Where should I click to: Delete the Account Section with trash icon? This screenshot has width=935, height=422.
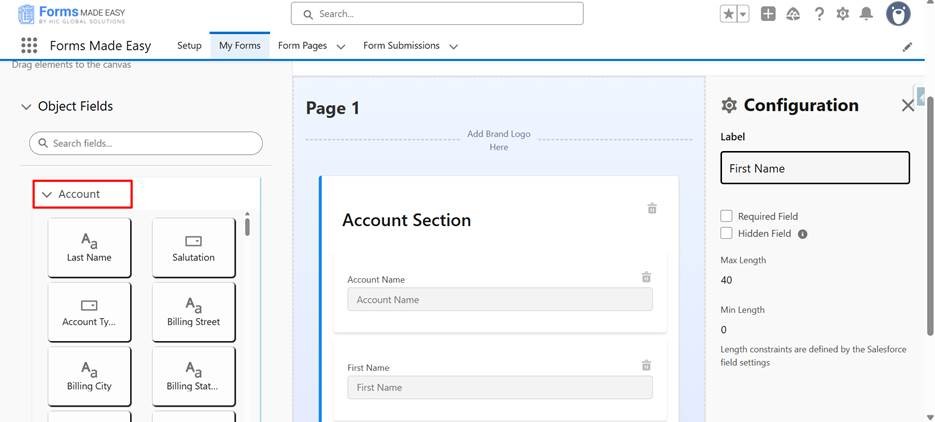coord(652,208)
